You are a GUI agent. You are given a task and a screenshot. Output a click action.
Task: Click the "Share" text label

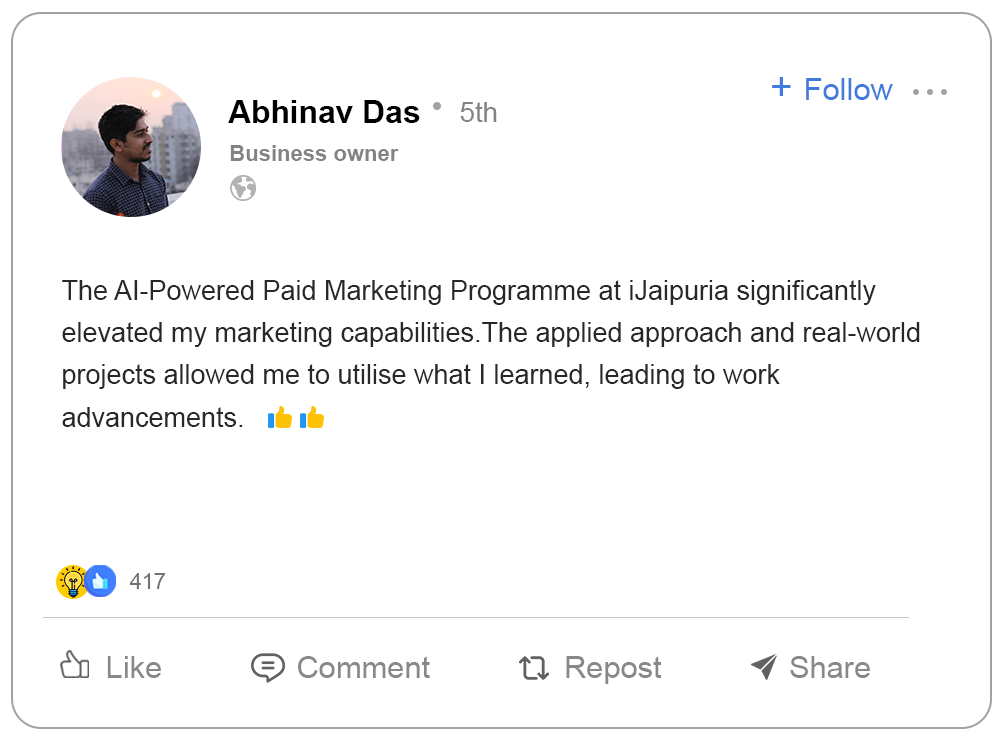(x=829, y=667)
